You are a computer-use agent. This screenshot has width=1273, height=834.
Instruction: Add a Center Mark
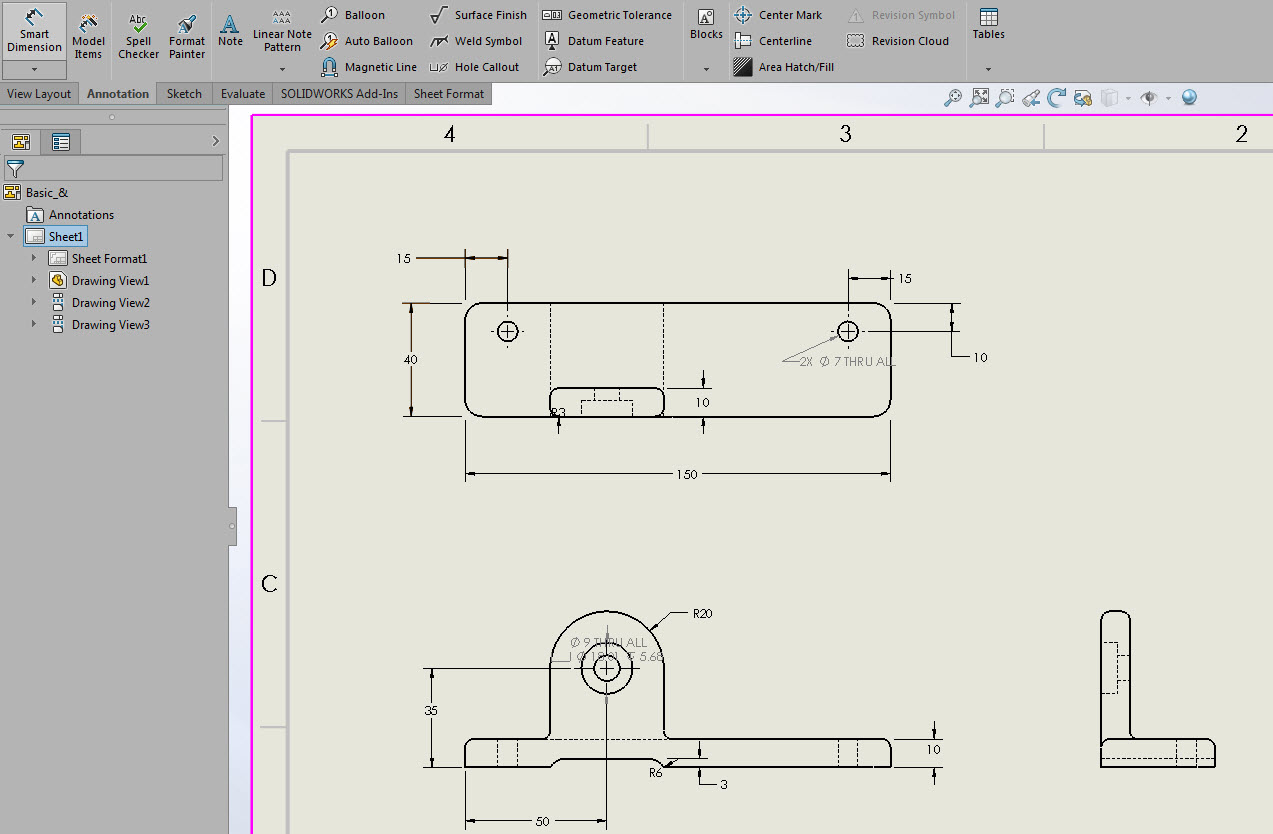(x=778, y=15)
